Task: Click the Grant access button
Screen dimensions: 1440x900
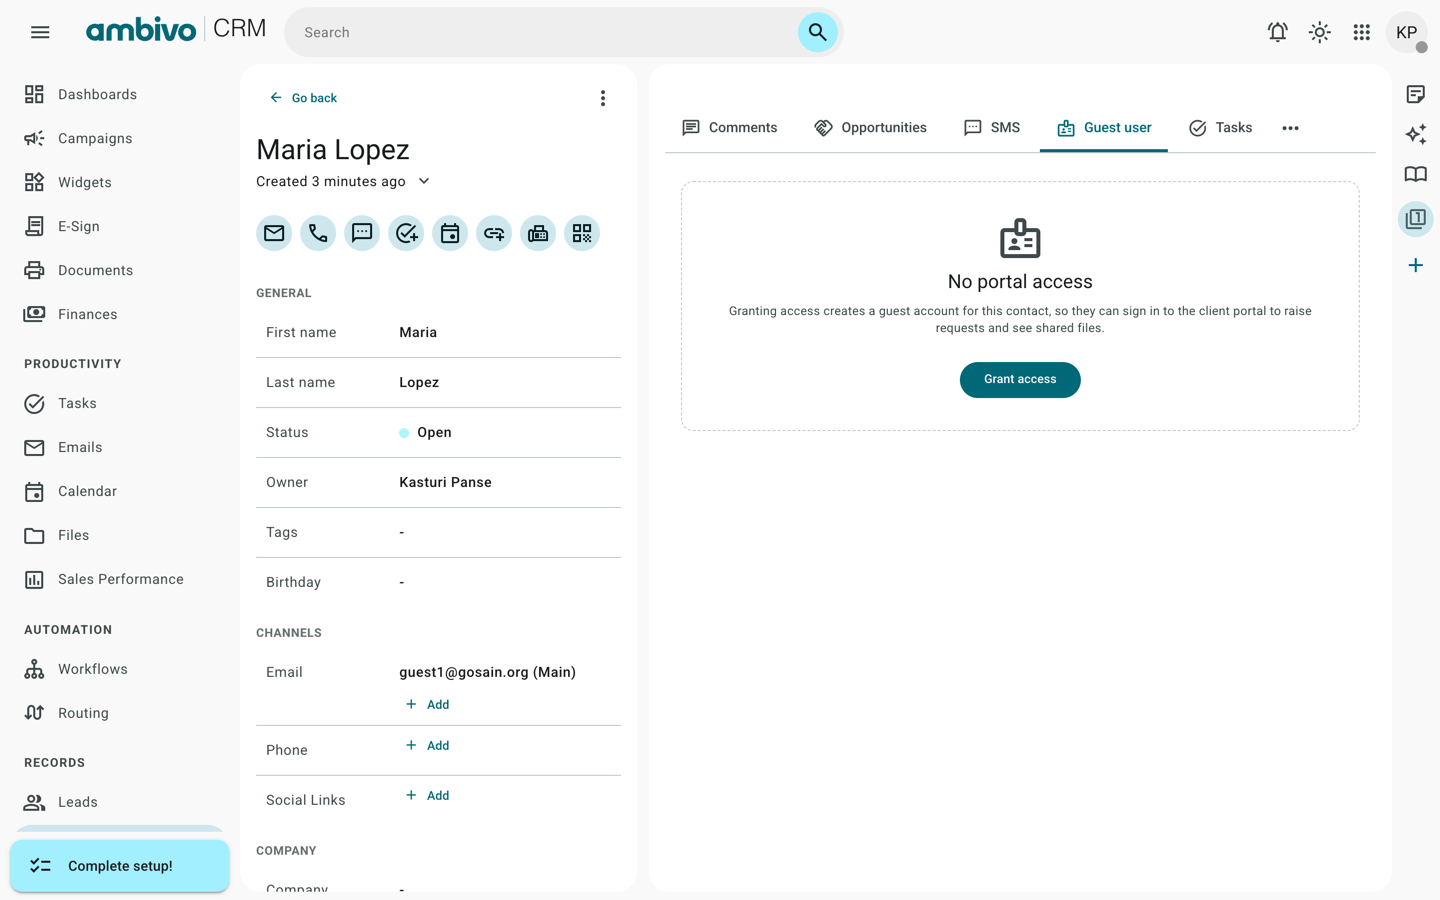Action: coord(1020,380)
